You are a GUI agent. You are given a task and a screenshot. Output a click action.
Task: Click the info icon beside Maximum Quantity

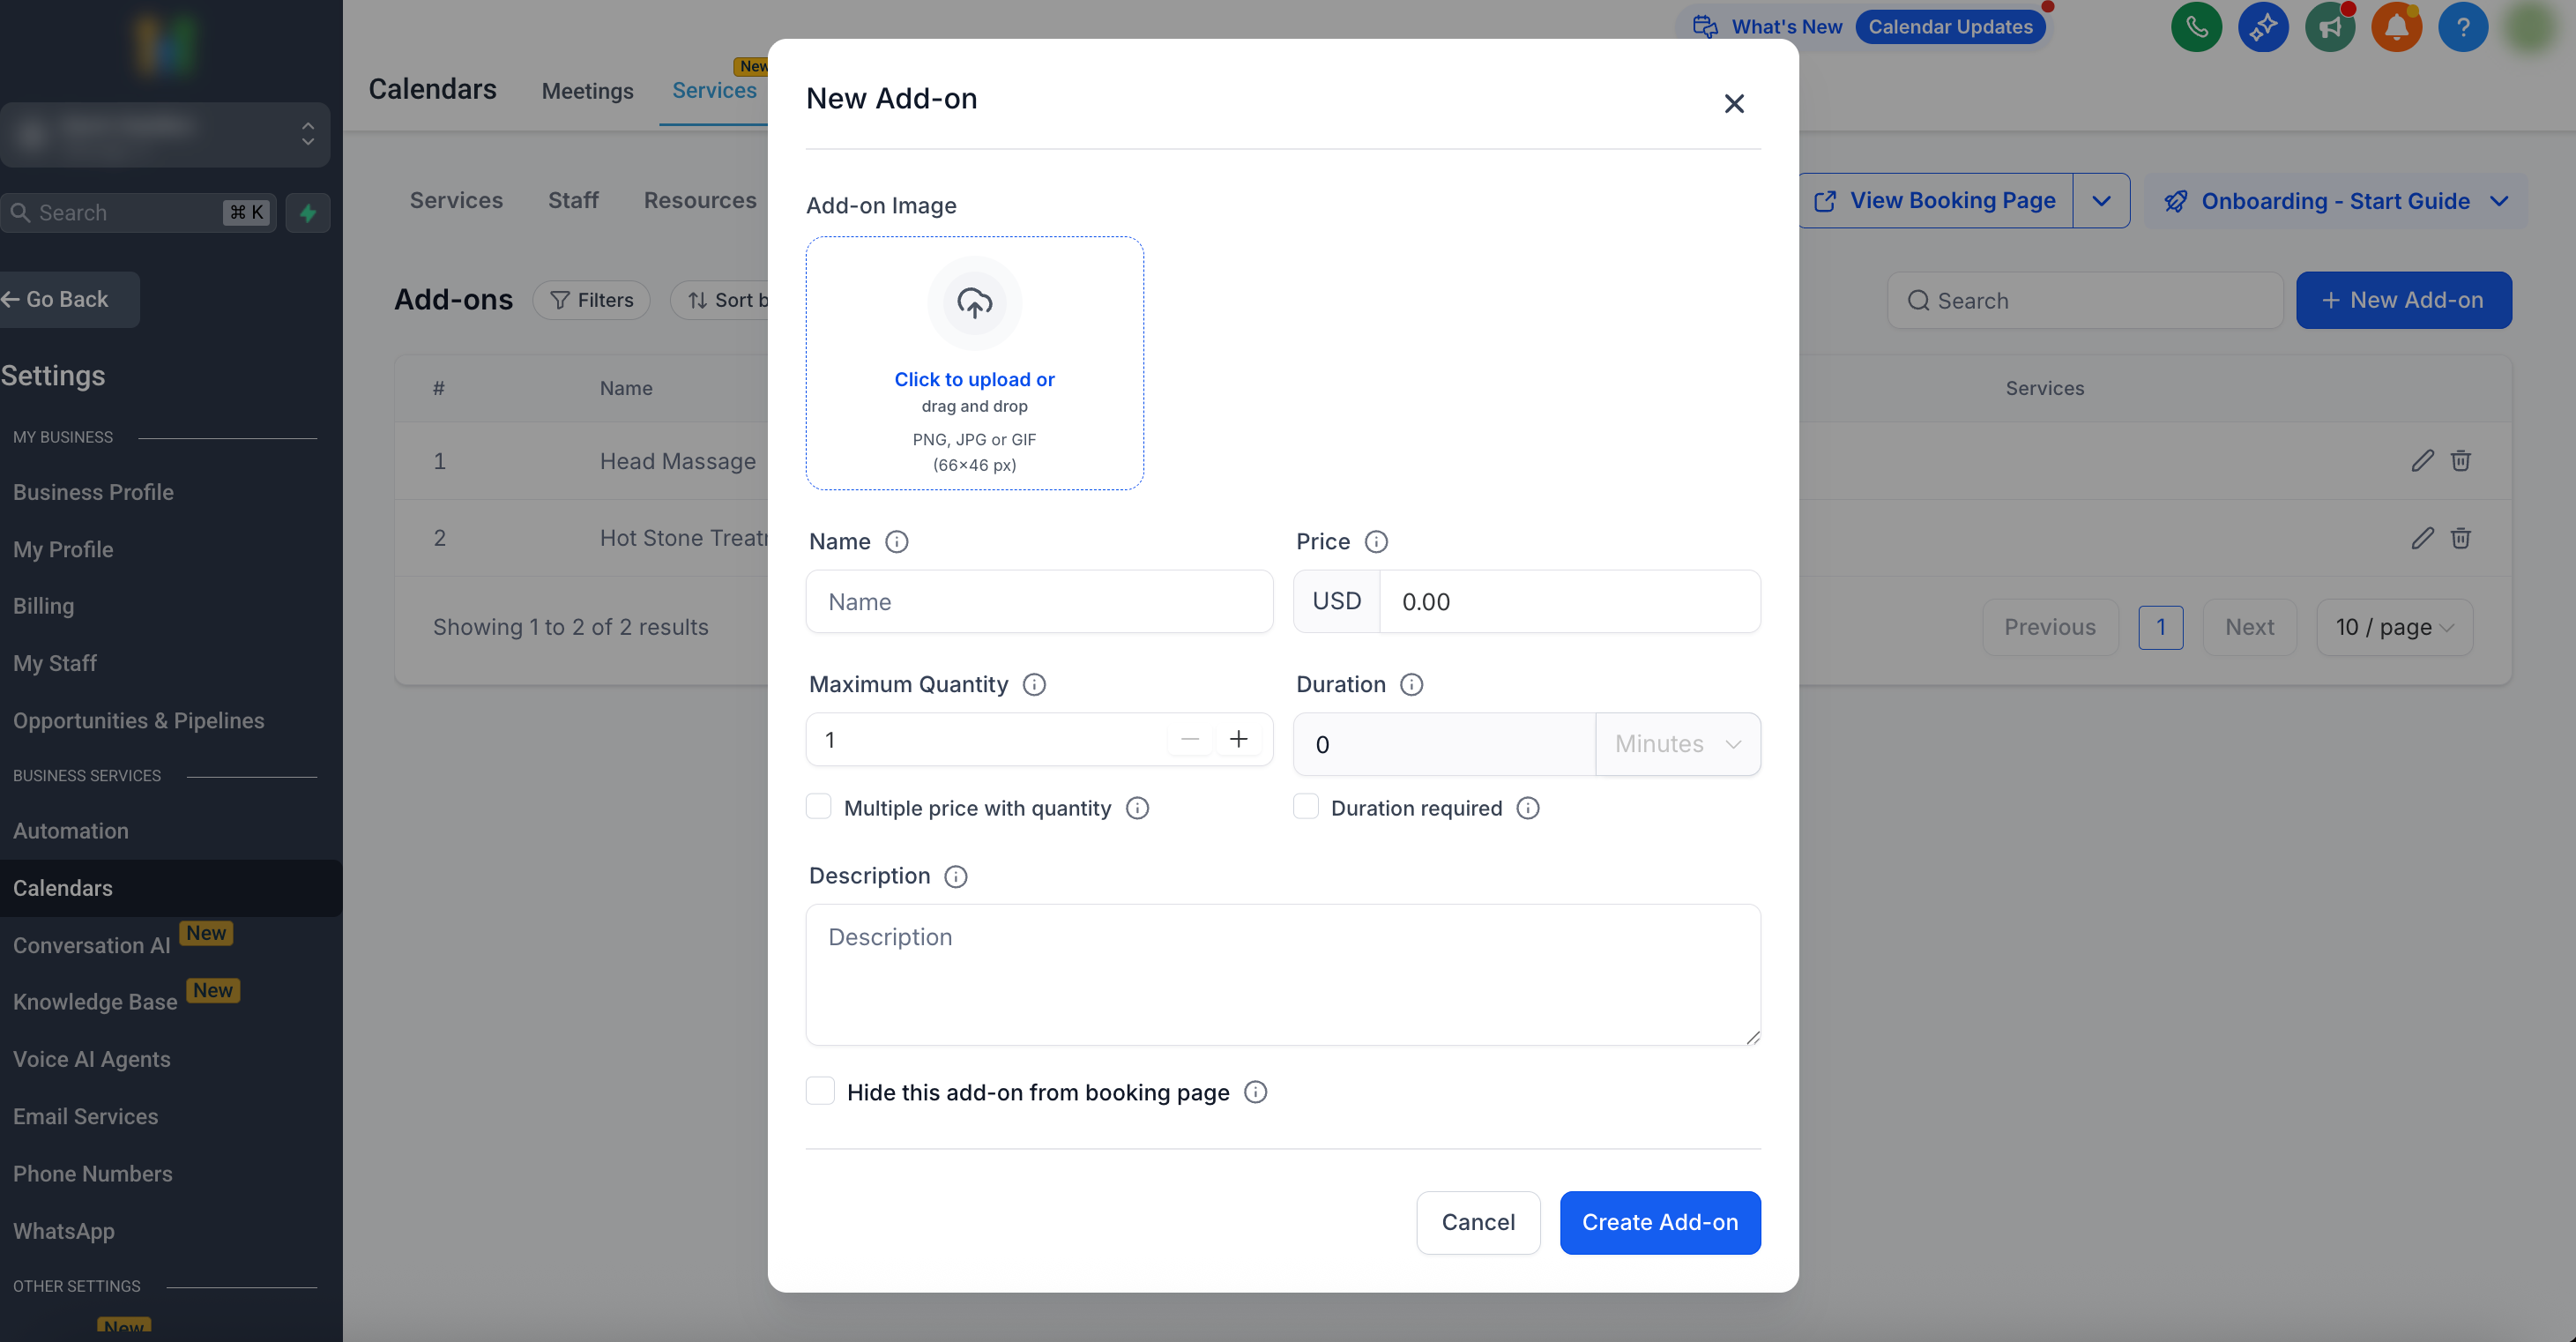1034,685
